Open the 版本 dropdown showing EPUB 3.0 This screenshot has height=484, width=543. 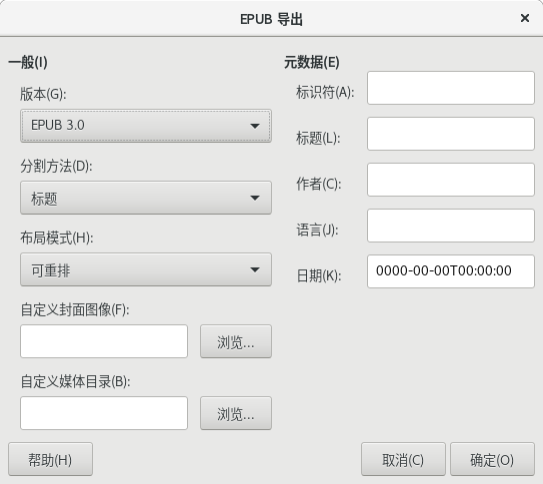[x=146, y=126]
